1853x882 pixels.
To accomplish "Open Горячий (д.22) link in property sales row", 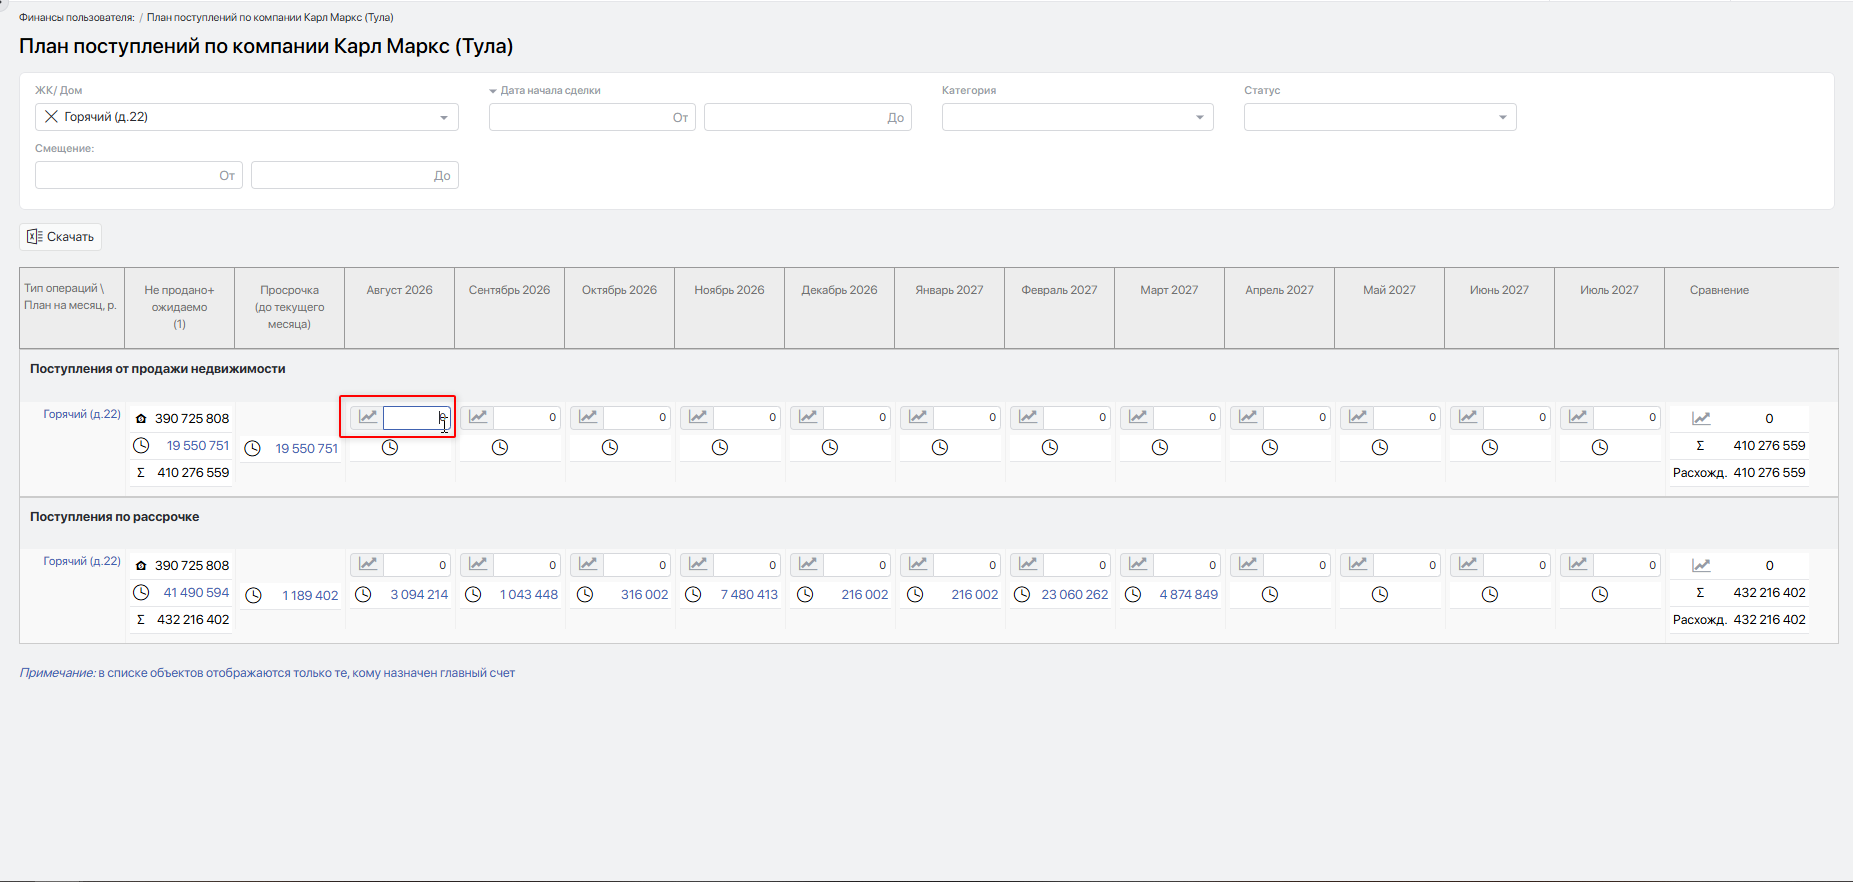I will pyautogui.click(x=82, y=414).
